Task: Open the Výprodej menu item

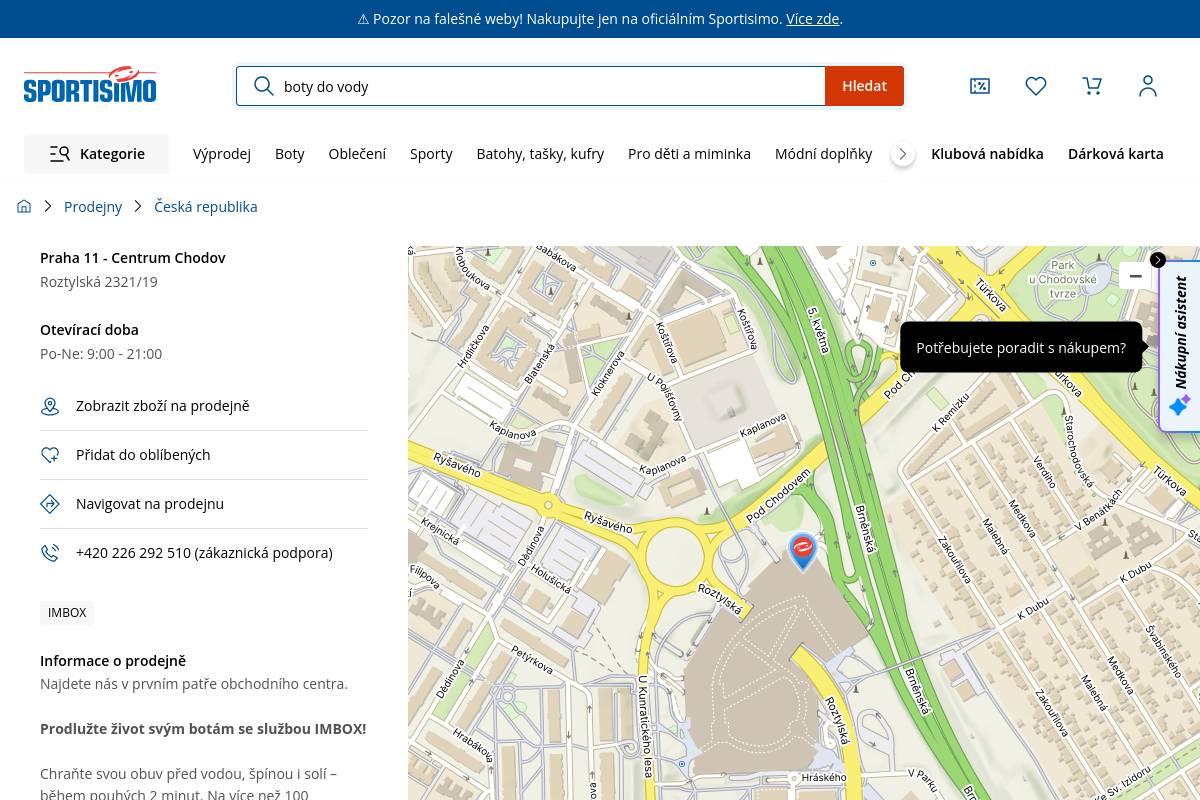Action: [222, 154]
